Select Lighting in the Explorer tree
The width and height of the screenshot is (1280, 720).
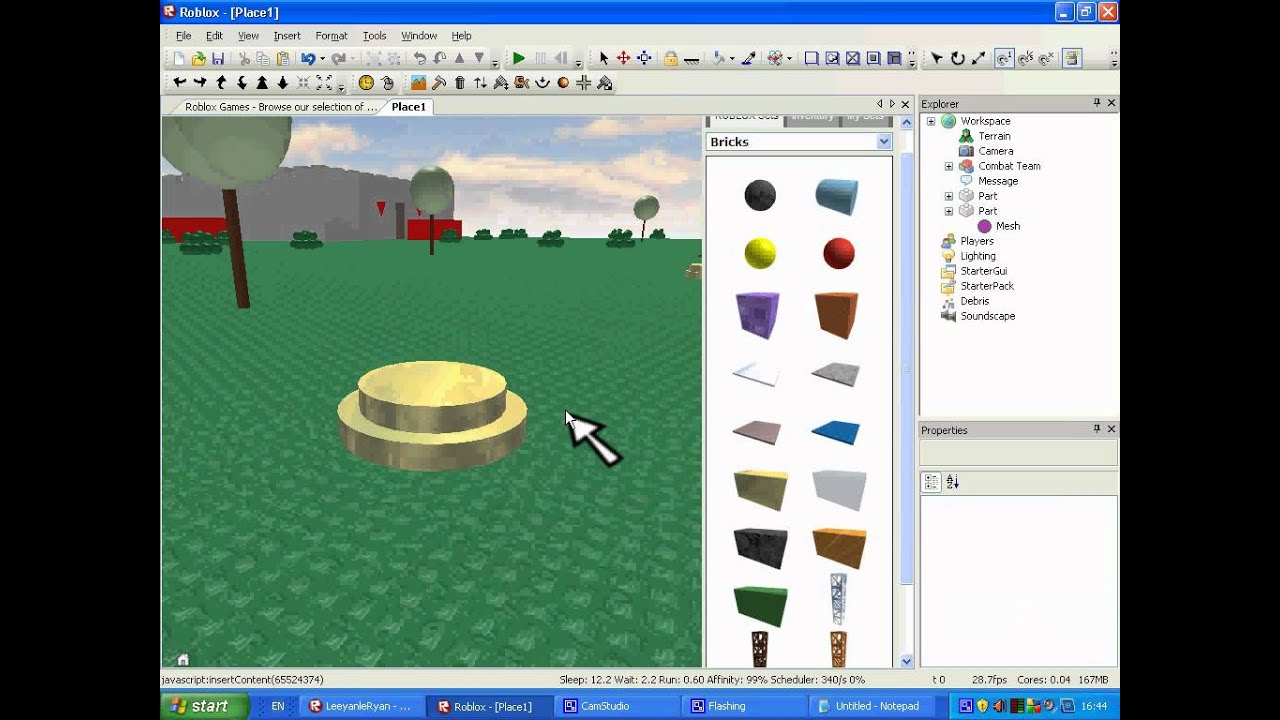pyautogui.click(x=978, y=256)
